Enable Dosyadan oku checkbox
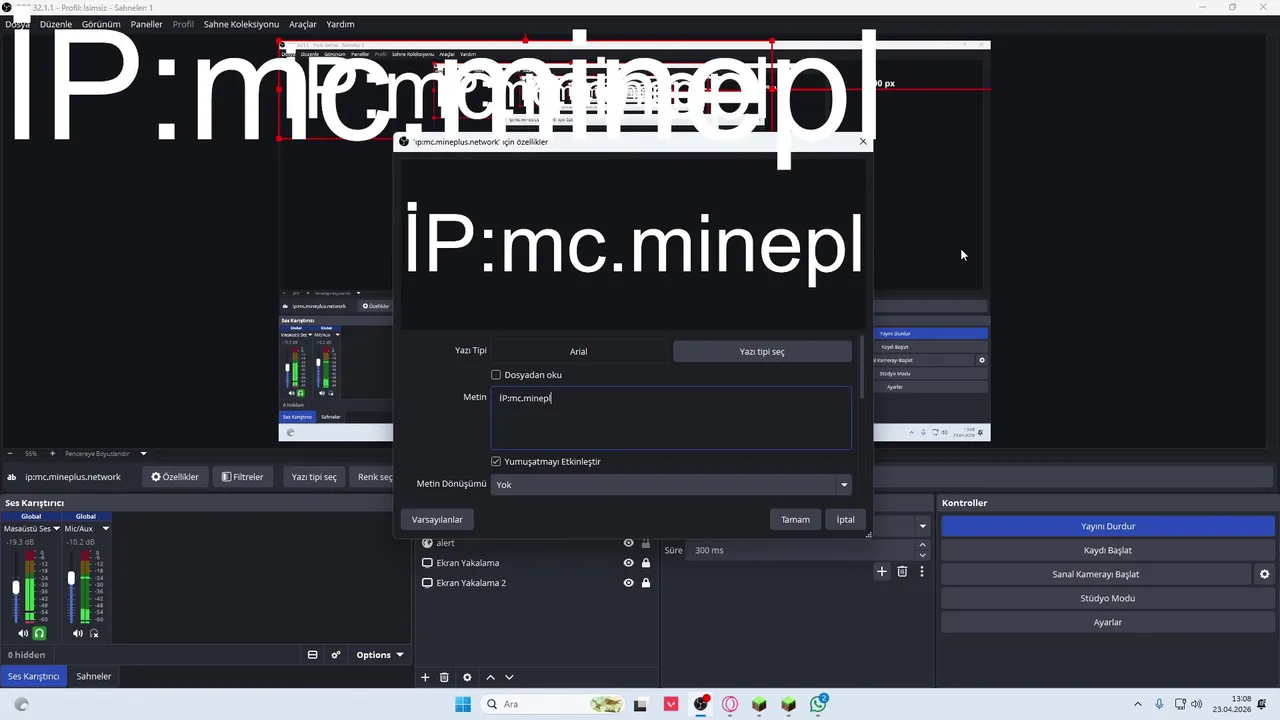The image size is (1280, 720). tap(496, 375)
